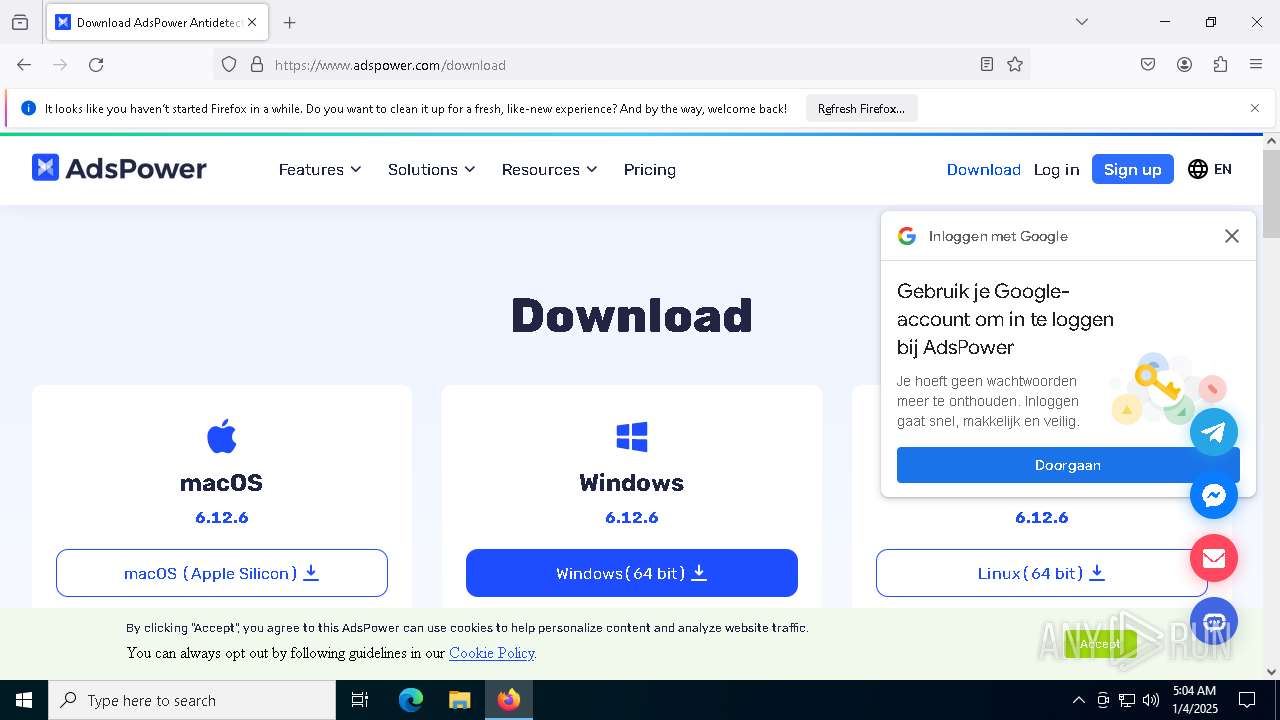This screenshot has height=720, width=1280.
Task: Open the EN language selector
Action: 1210,169
